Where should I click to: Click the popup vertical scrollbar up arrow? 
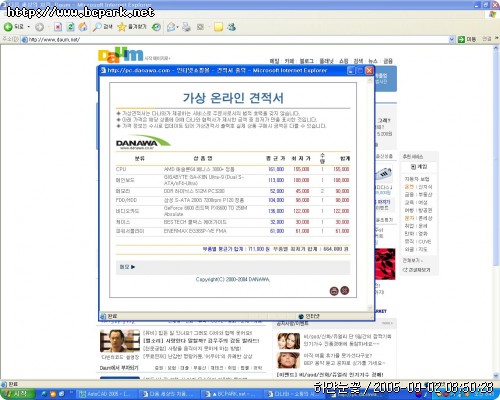(x=370, y=81)
